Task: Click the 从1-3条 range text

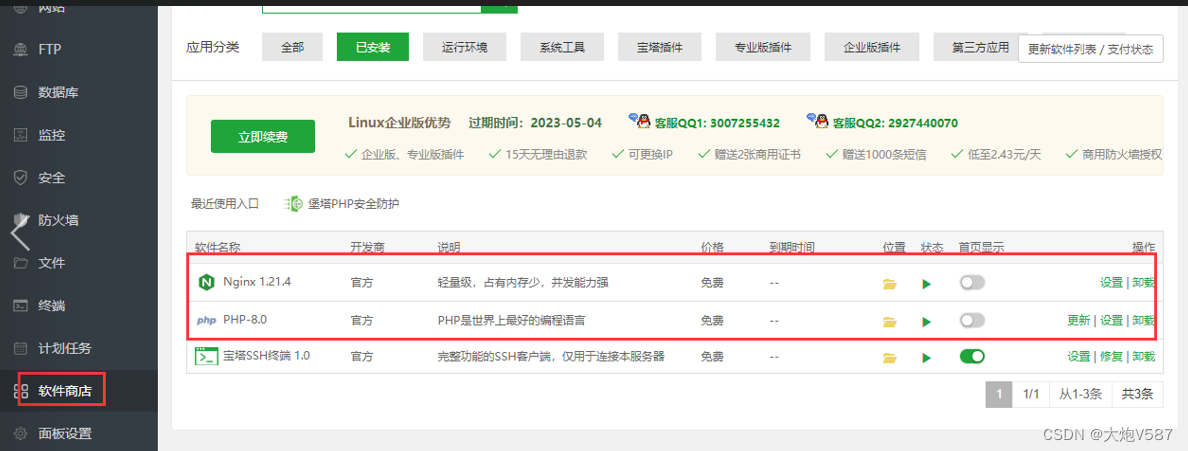Action: (1080, 394)
